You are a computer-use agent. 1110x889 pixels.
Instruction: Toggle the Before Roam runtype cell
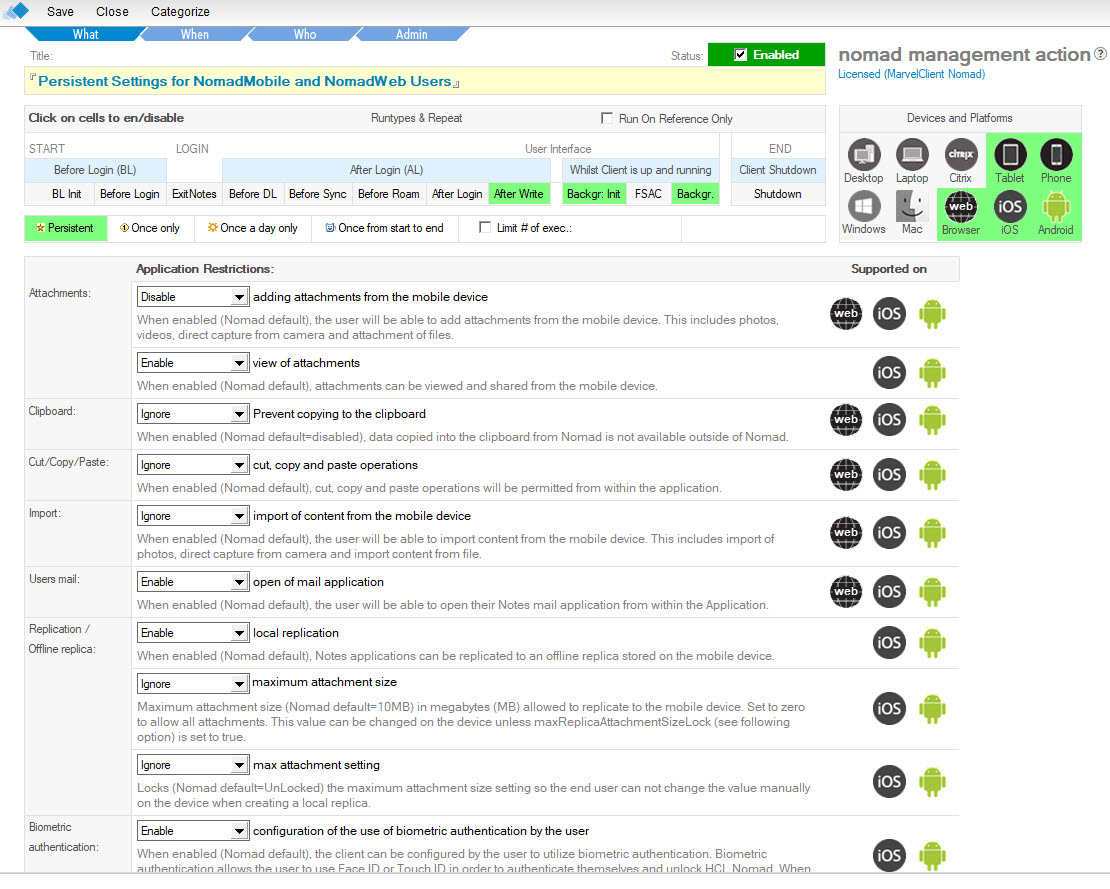pos(389,194)
